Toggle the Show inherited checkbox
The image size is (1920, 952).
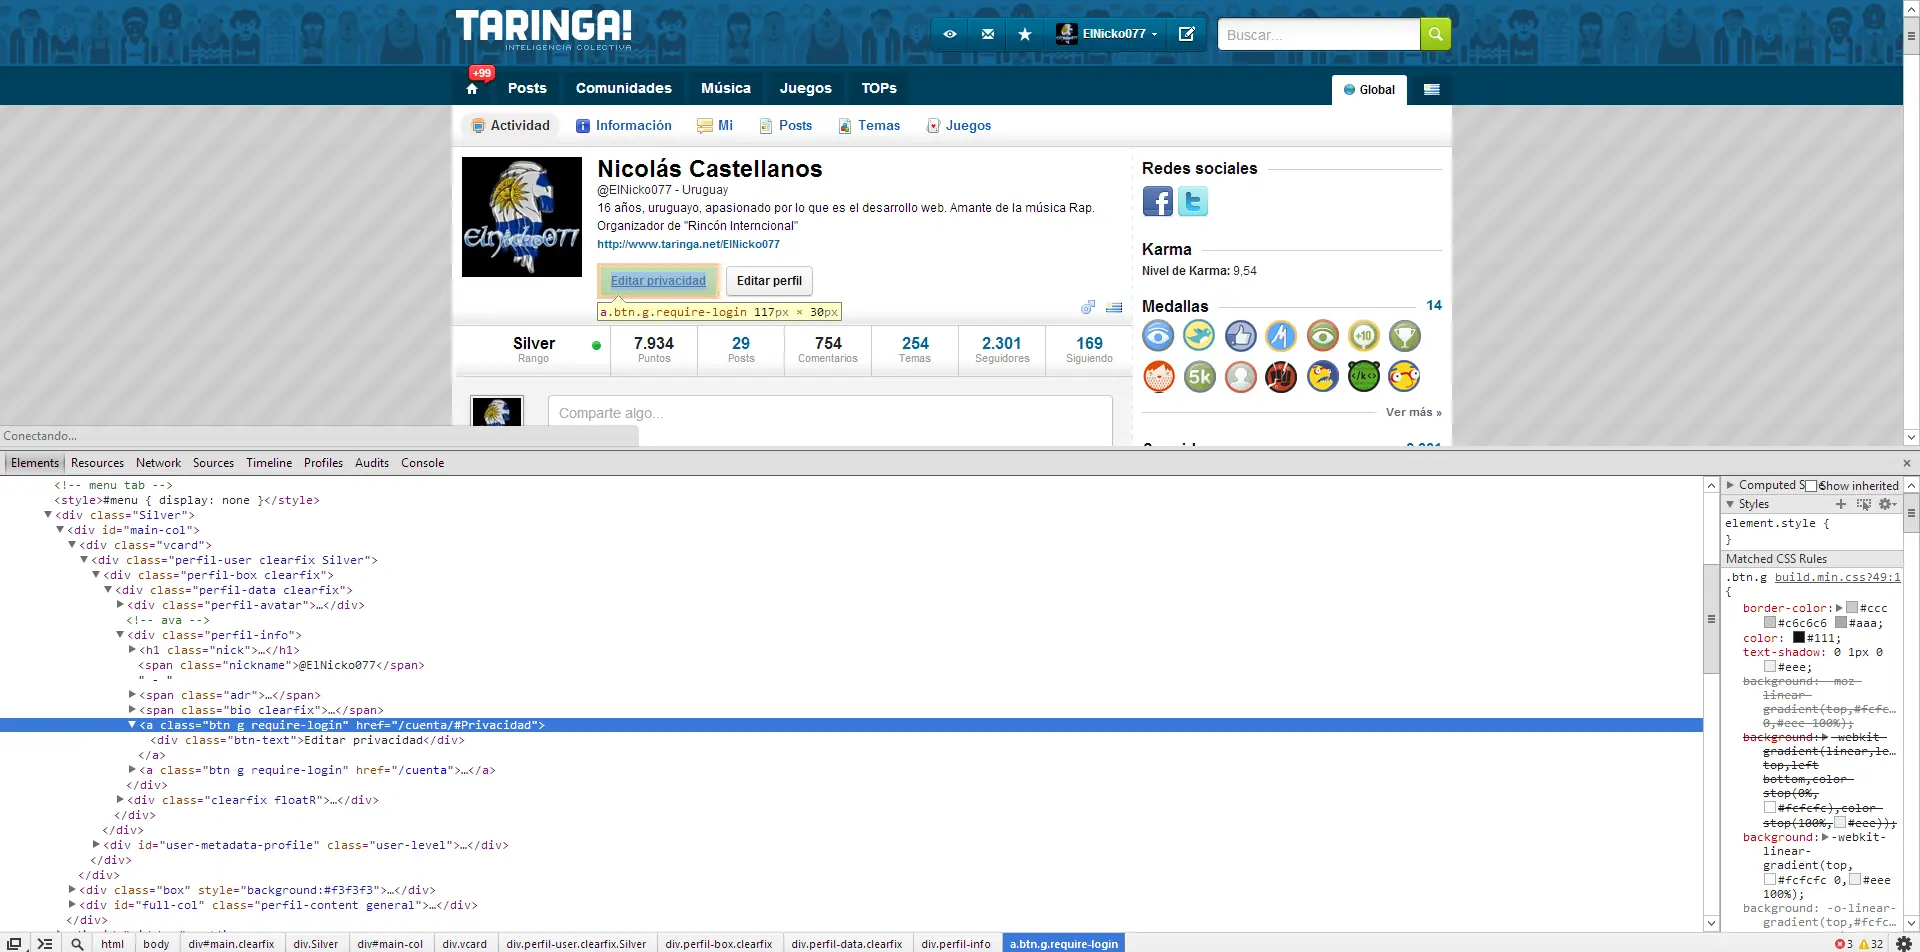coord(1810,486)
